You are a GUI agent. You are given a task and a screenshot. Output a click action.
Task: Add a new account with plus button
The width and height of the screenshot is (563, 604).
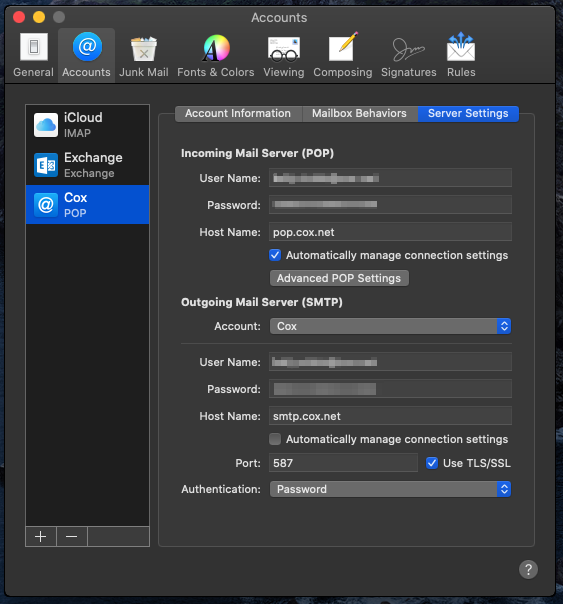click(41, 536)
